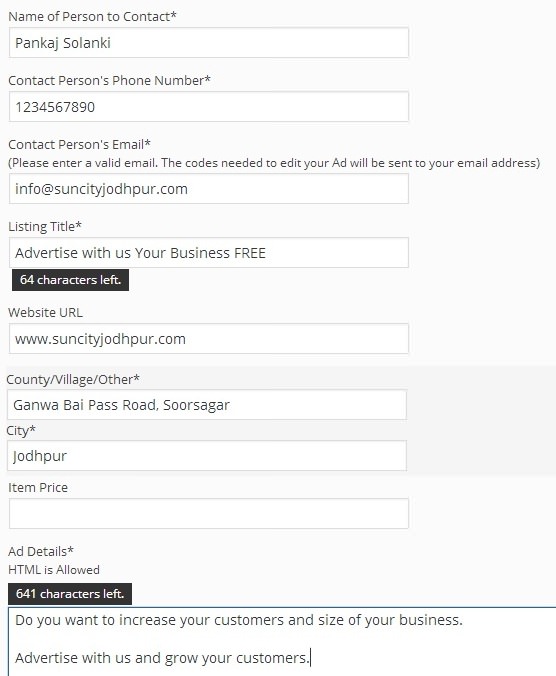Click the Name of Person to Contact label
The width and height of the screenshot is (556, 676).
pyautogui.click(x=92, y=16)
